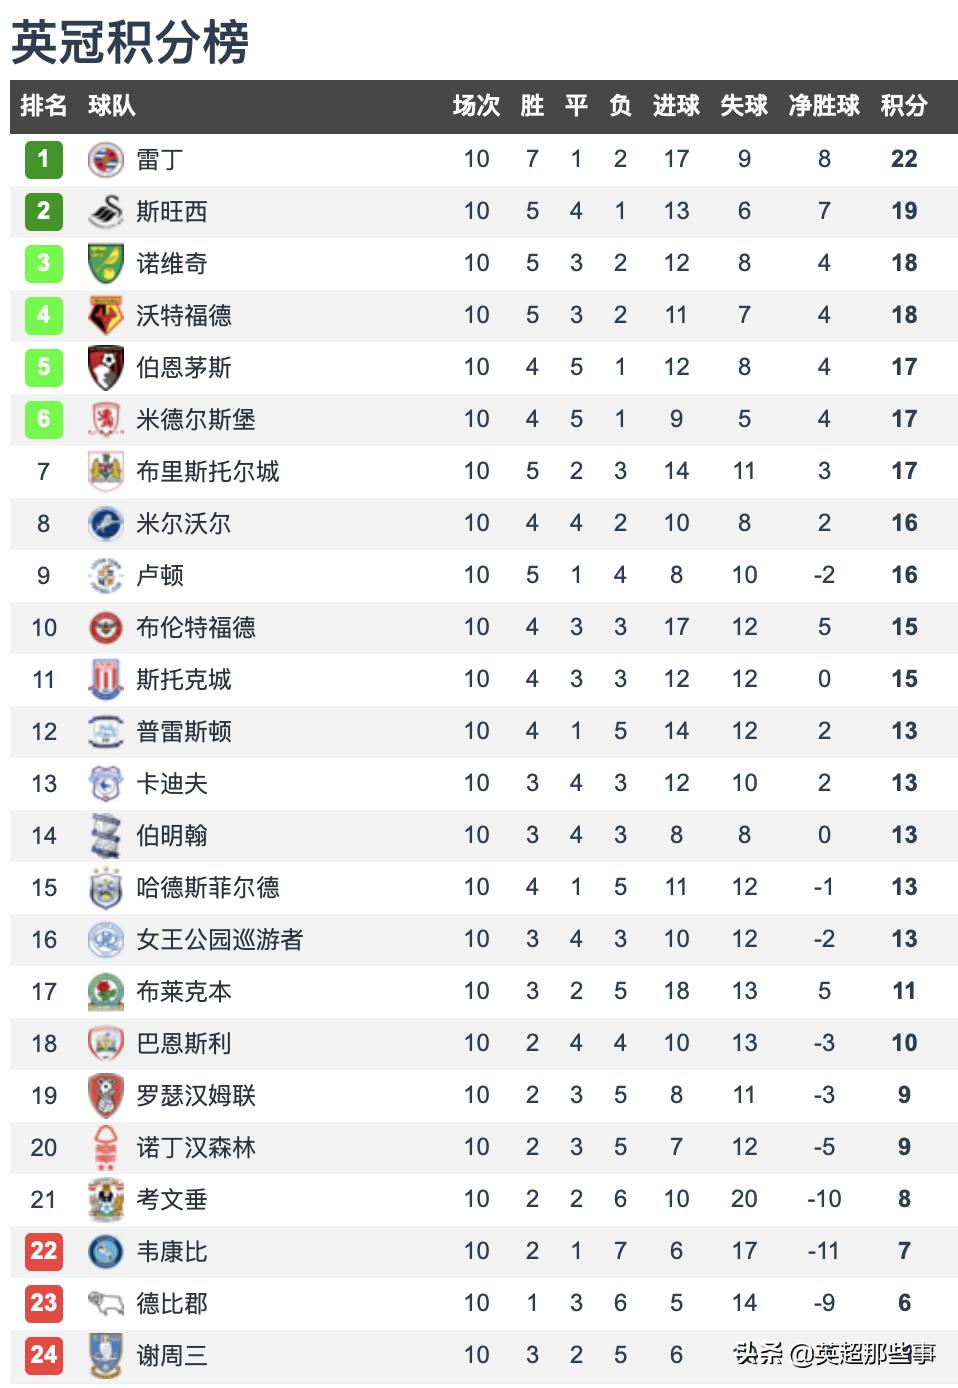Image resolution: width=958 pixels, height=1388 pixels.
Task: Click the 英冠积分榜 page title
Action: click(x=130, y=42)
